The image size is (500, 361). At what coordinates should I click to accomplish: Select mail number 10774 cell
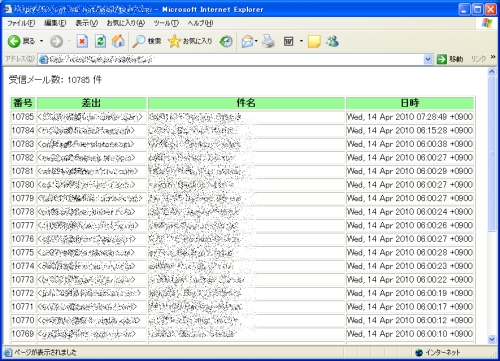(23, 266)
